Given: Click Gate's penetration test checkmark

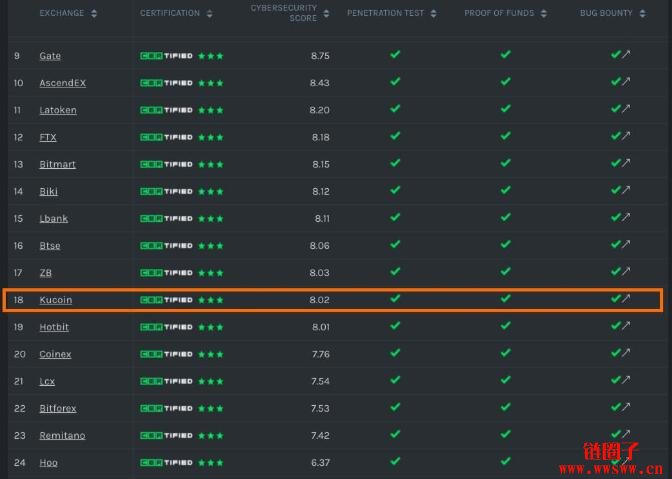Looking at the screenshot, I should coord(395,54).
